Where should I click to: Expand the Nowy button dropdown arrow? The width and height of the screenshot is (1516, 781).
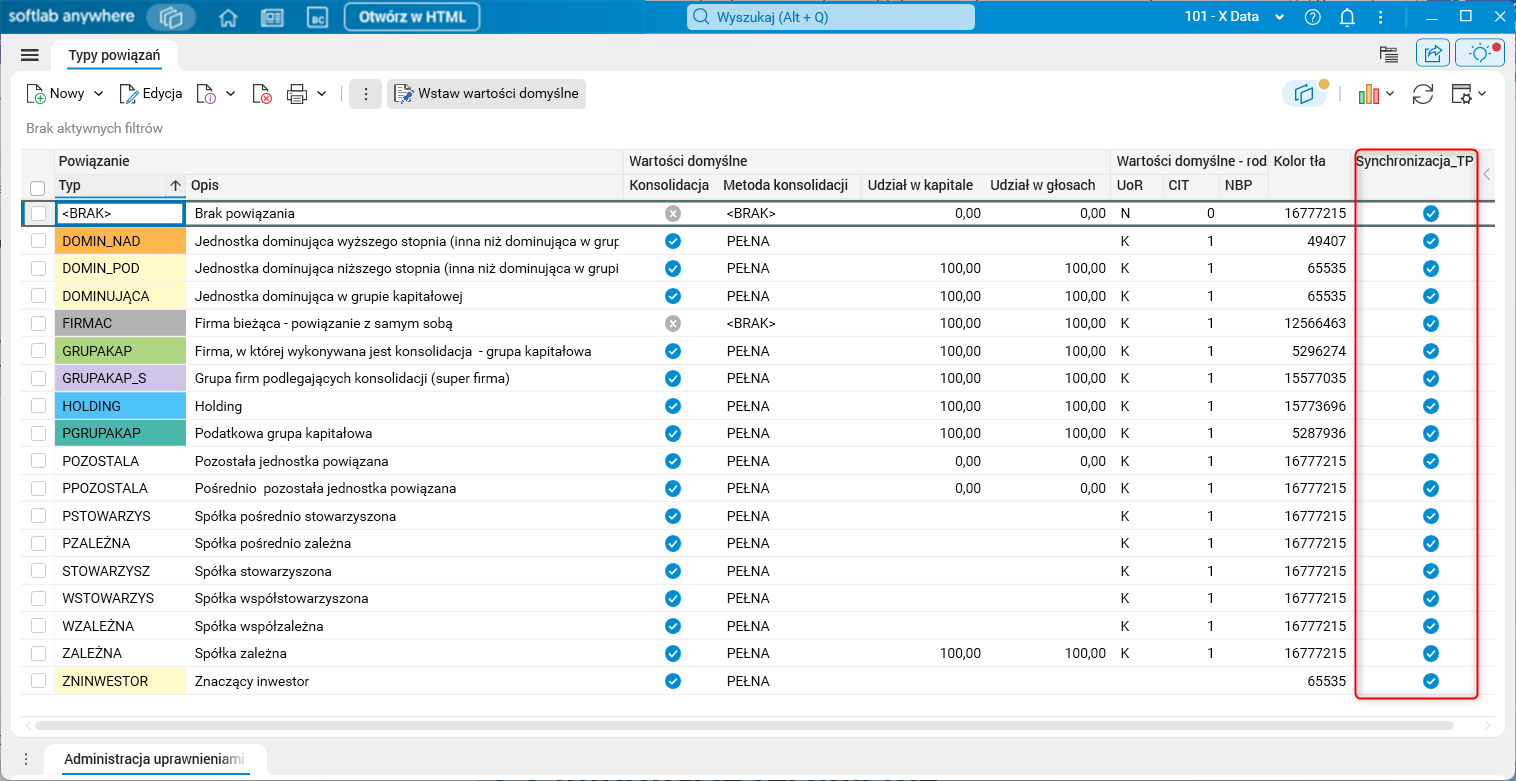tap(98, 94)
